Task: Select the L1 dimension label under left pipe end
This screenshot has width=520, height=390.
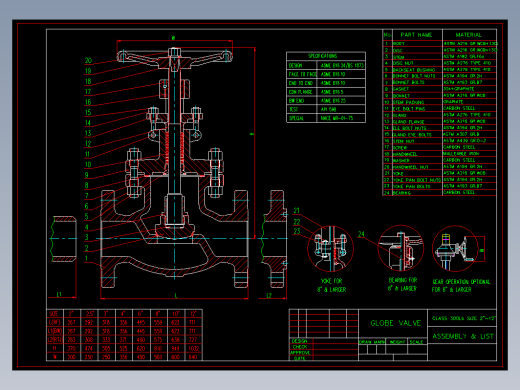Action: click(x=59, y=295)
